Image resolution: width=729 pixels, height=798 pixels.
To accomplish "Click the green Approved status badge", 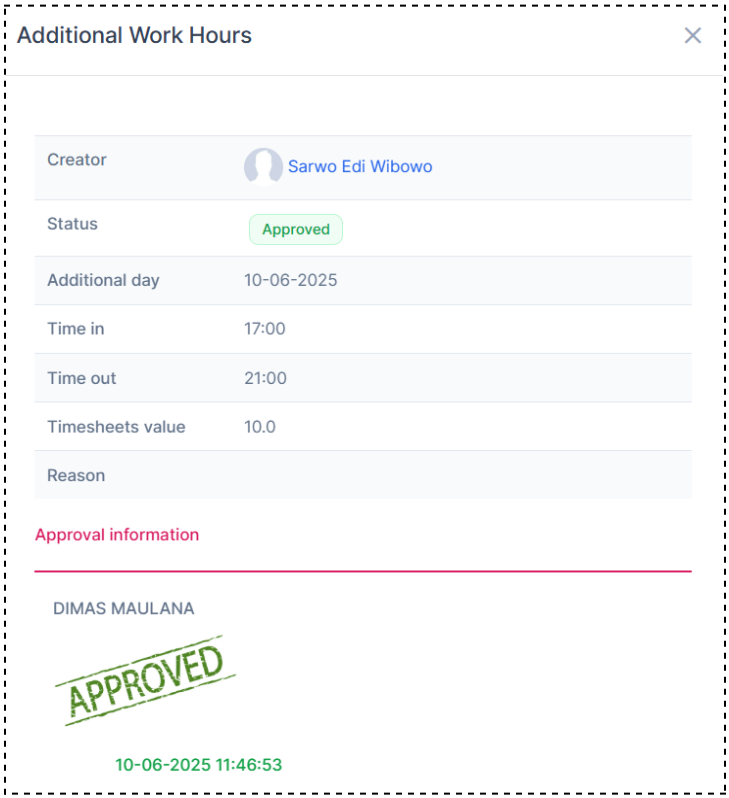I will (x=295, y=230).
